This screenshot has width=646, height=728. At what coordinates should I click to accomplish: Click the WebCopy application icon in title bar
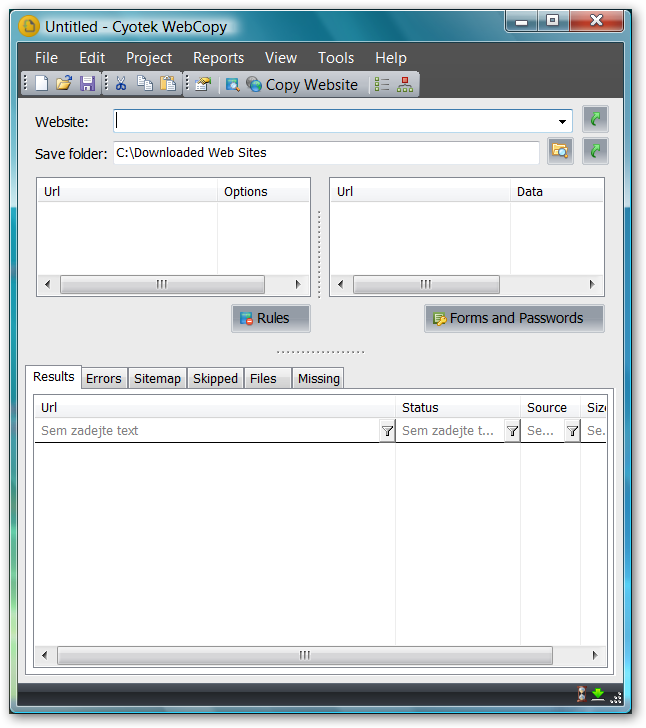[29, 26]
